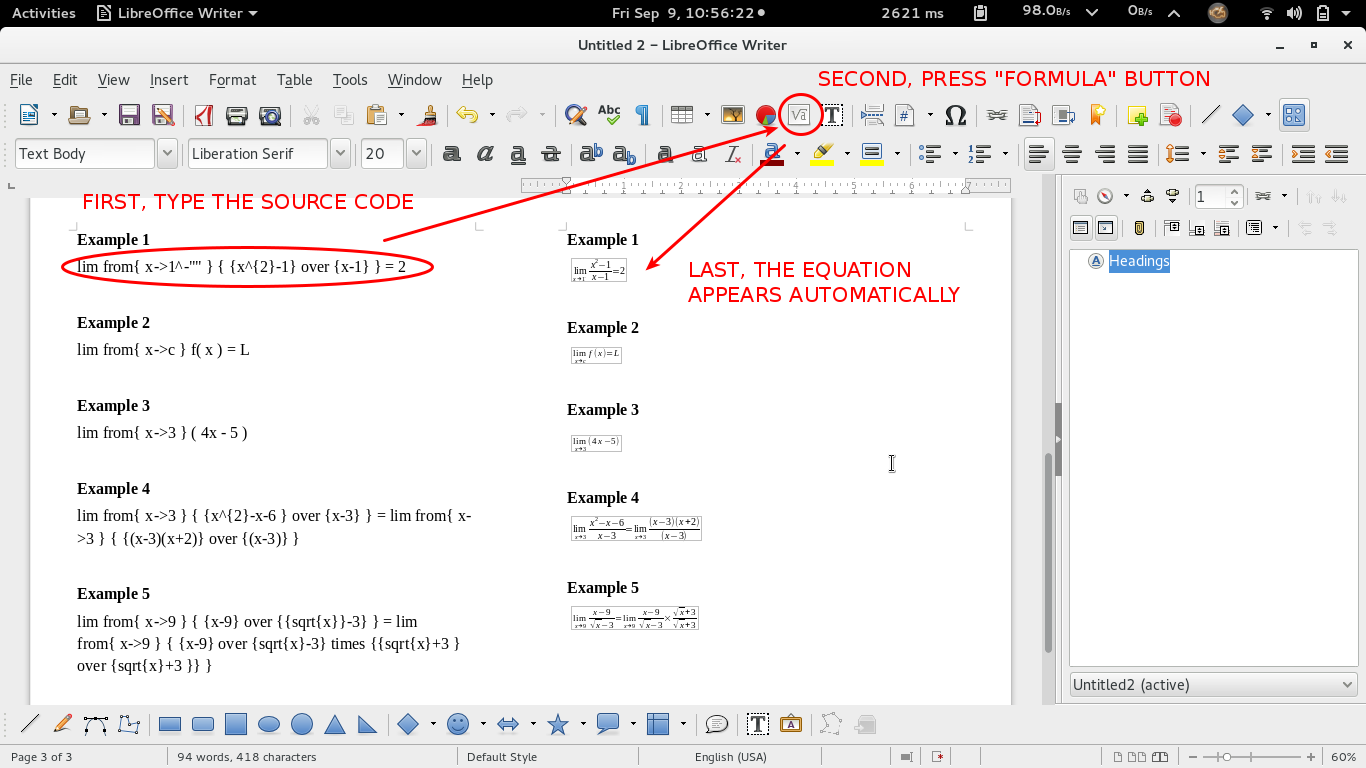Click the Export as PDF icon
This screenshot has height=768, width=1366.
click(203, 115)
